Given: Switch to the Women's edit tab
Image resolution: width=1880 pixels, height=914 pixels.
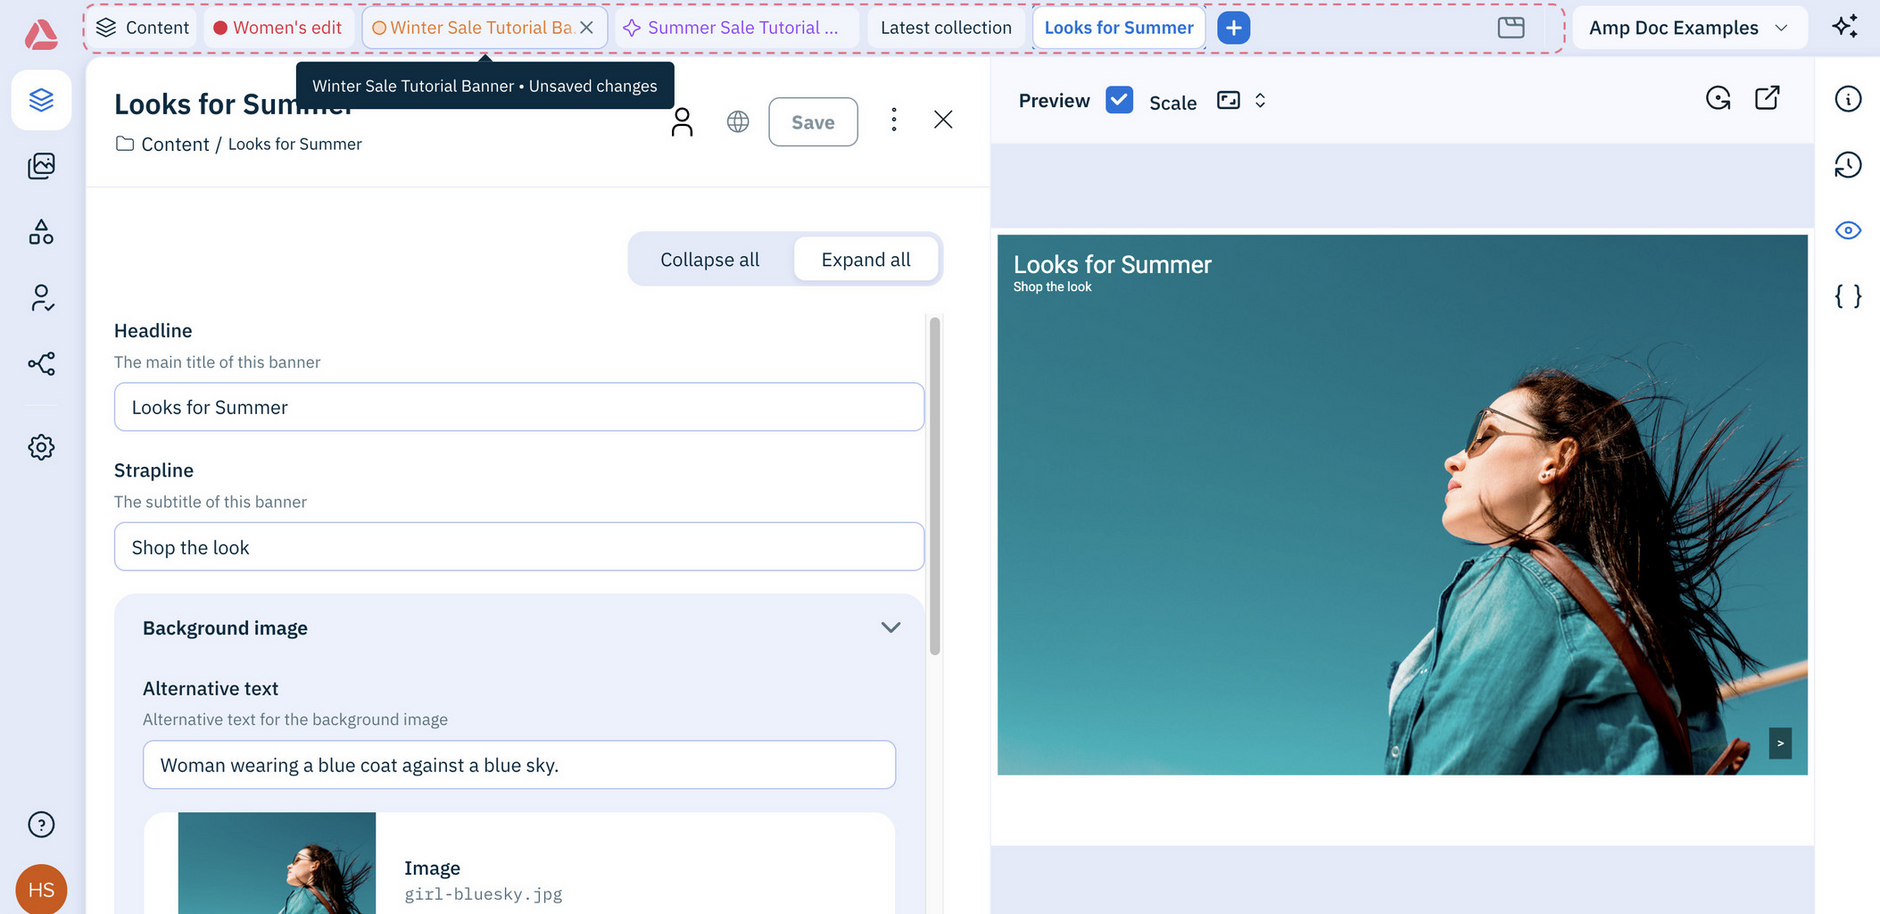Looking at the screenshot, I should [278, 28].
